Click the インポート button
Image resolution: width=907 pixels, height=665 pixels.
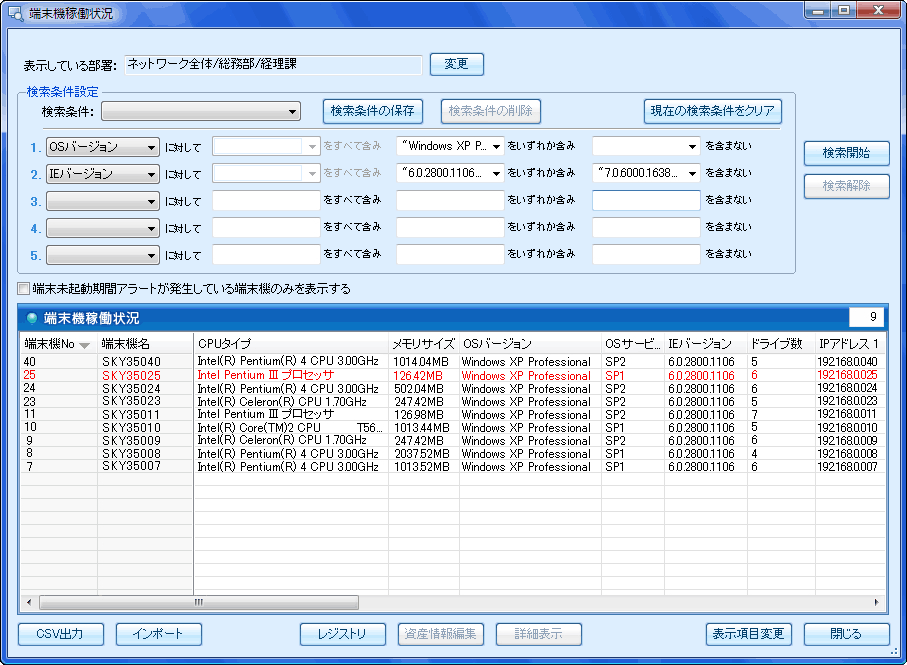158,634
